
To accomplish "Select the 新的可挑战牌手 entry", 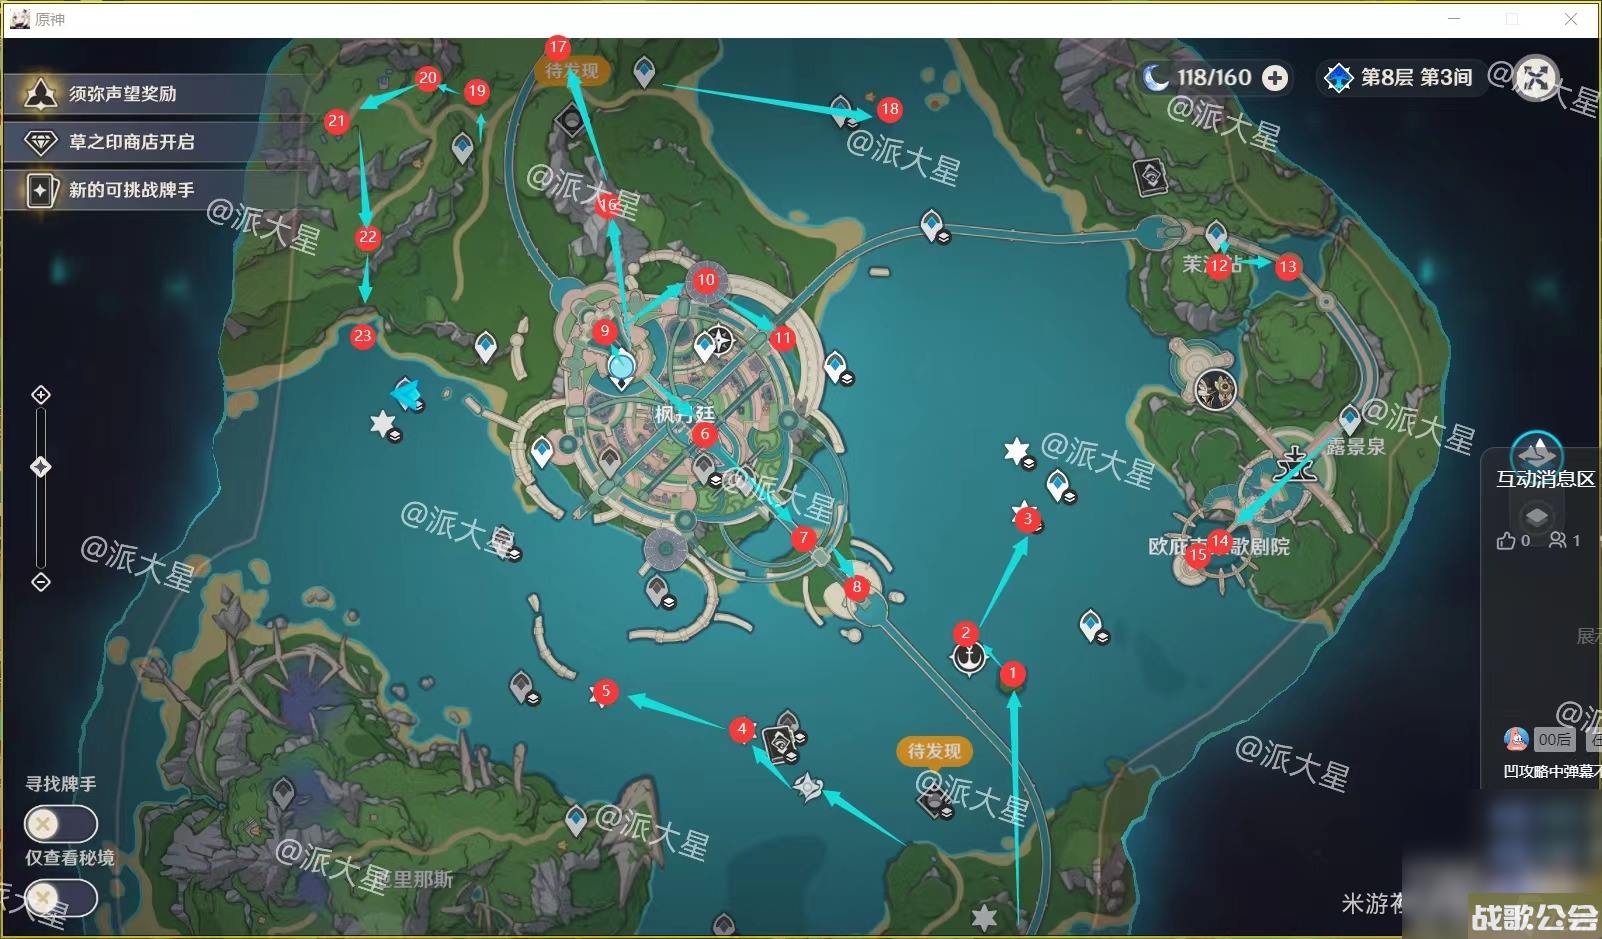I will [130, 190].
